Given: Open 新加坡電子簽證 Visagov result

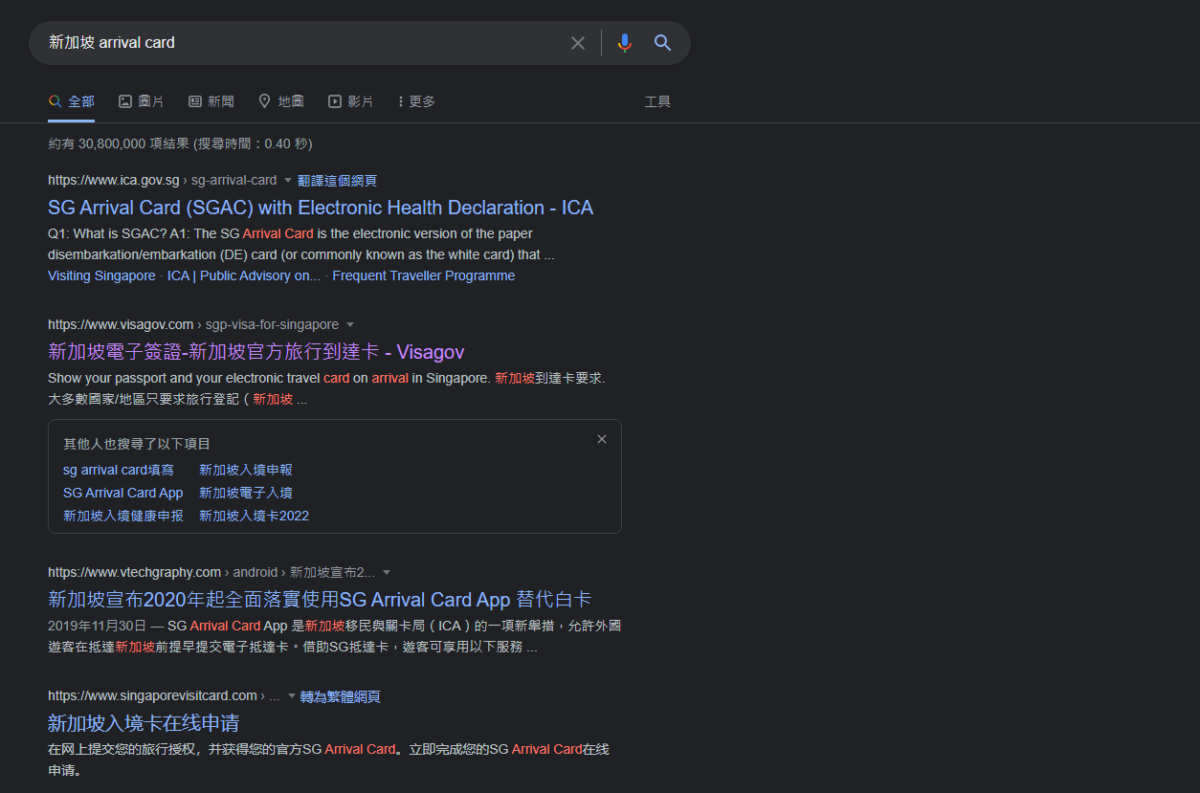Looking at the screenshot, I should click(x=256, y=352).
